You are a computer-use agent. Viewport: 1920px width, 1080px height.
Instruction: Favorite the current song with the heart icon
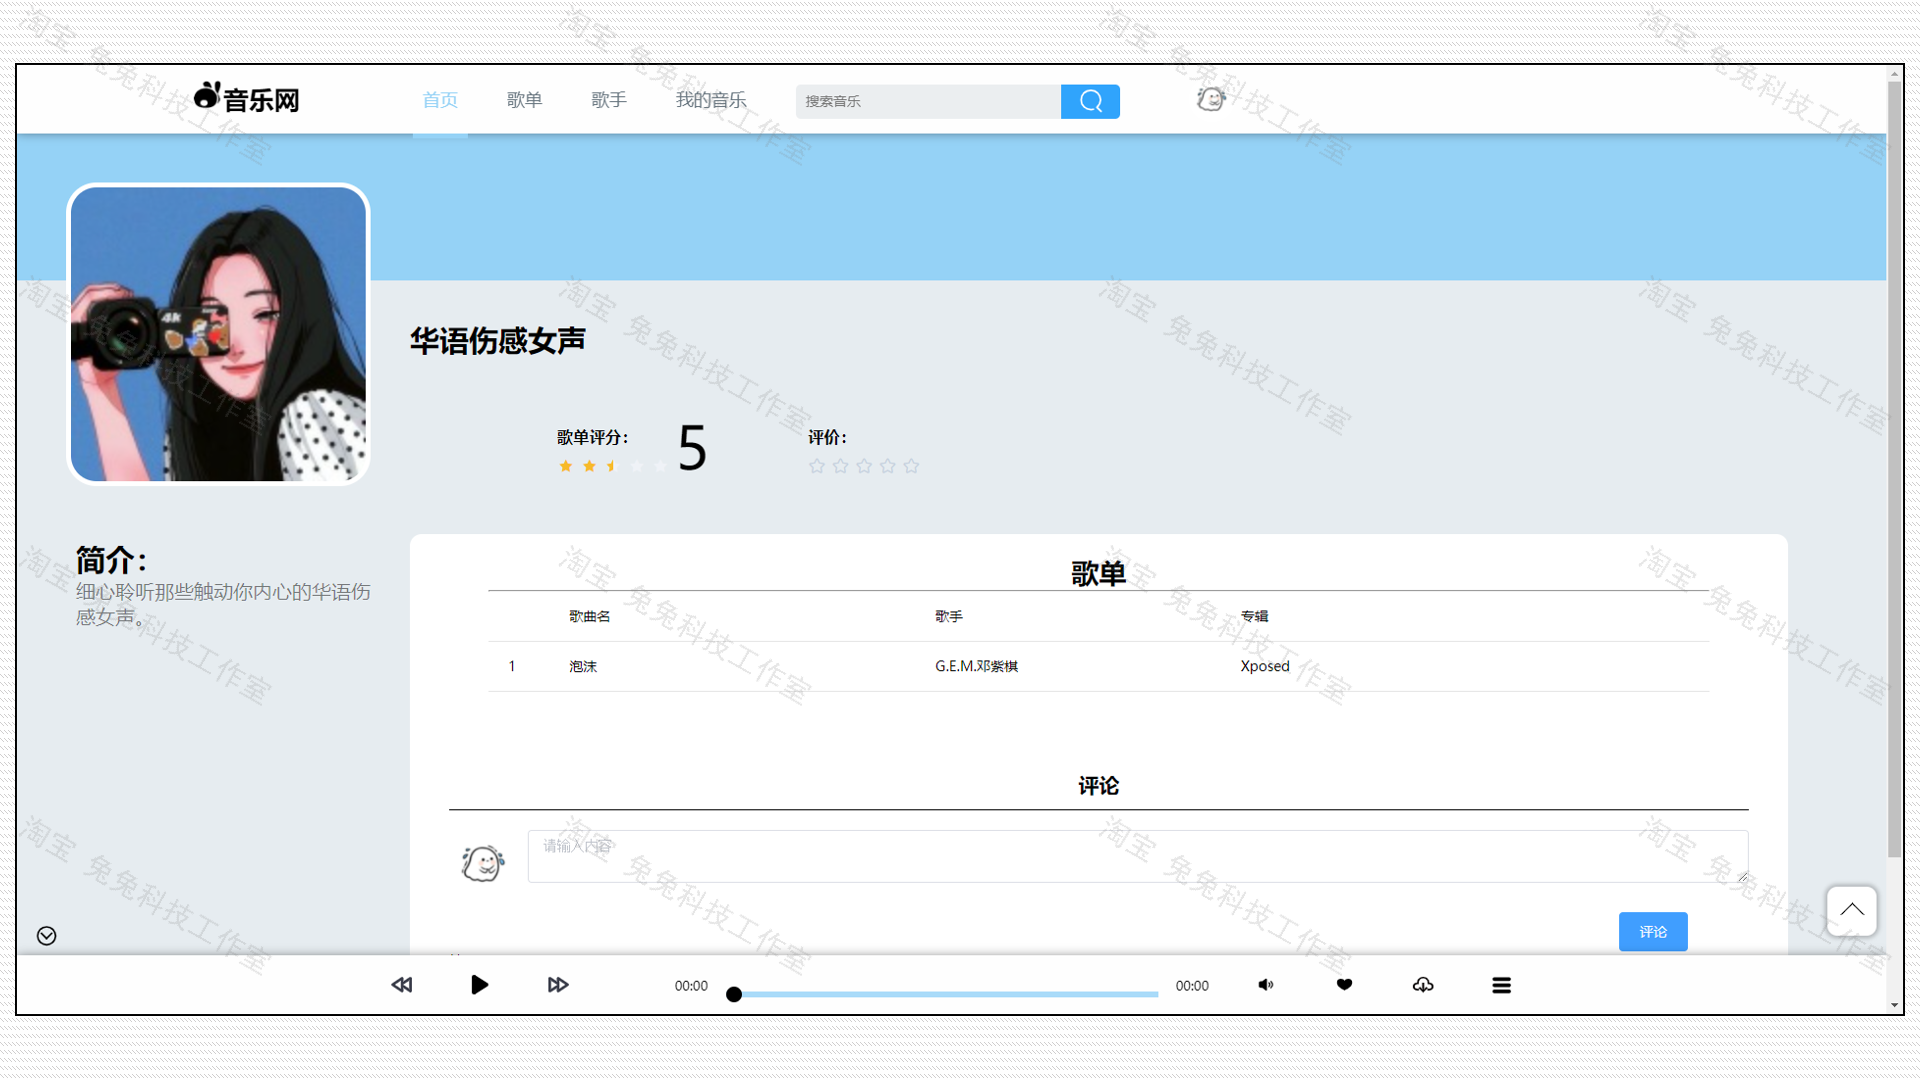(x=1343, y=984)
